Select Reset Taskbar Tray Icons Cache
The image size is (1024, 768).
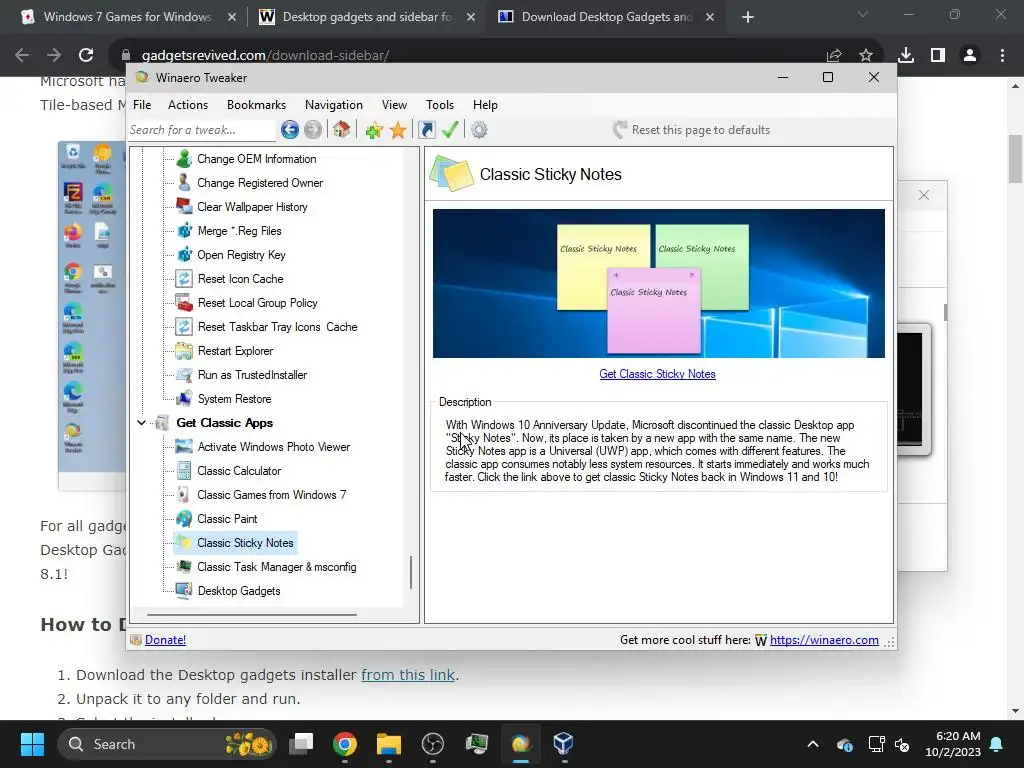278,327
